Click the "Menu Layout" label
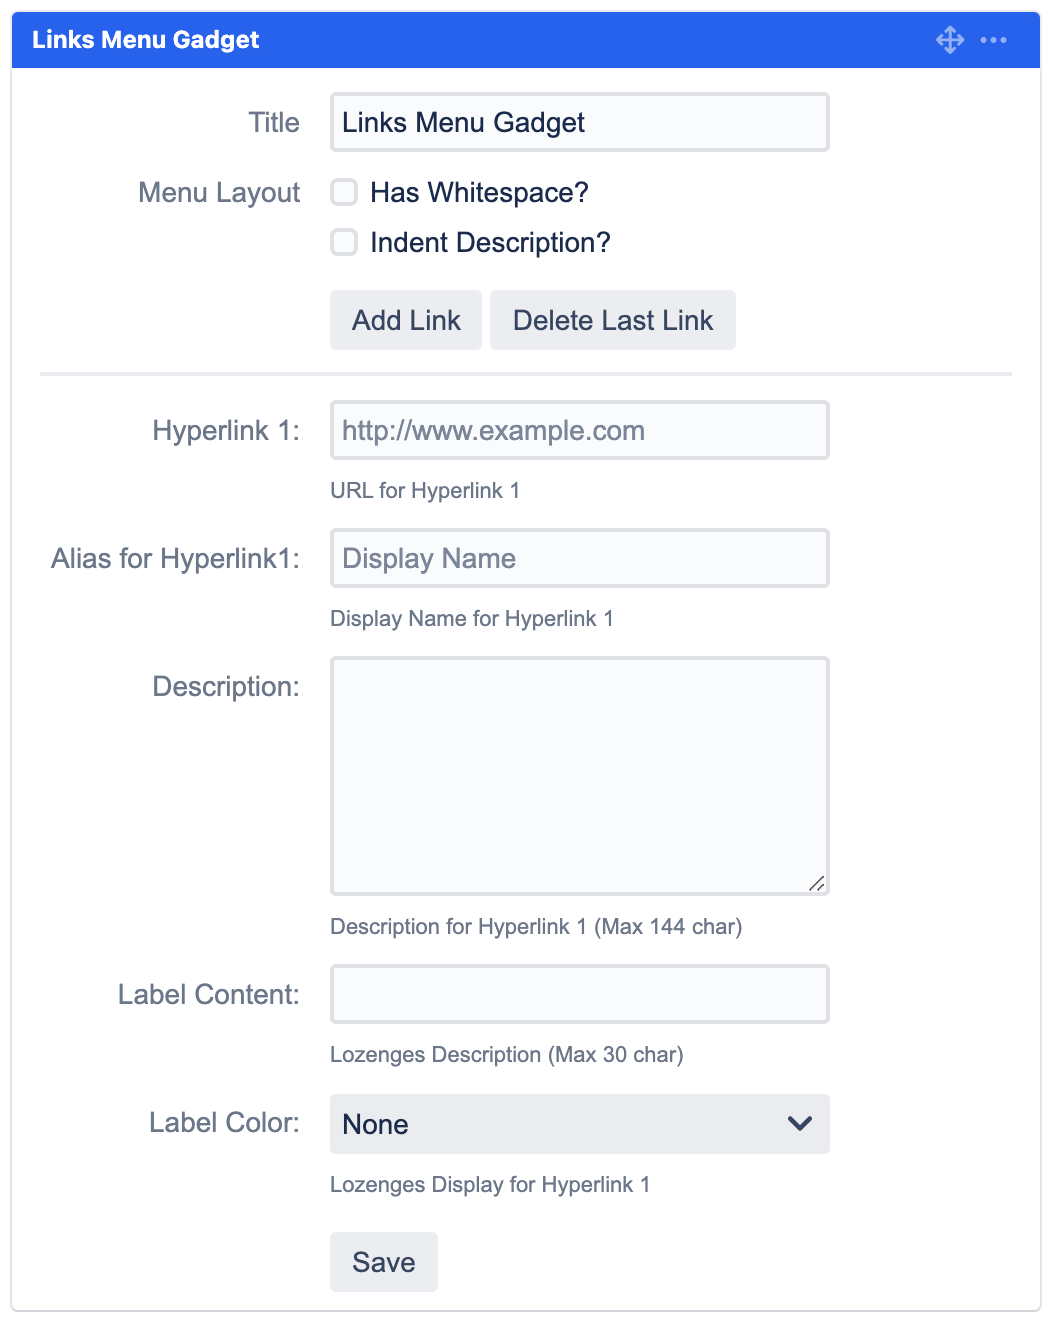This screenshot has width=1052, height=1322. click(218, 192)
